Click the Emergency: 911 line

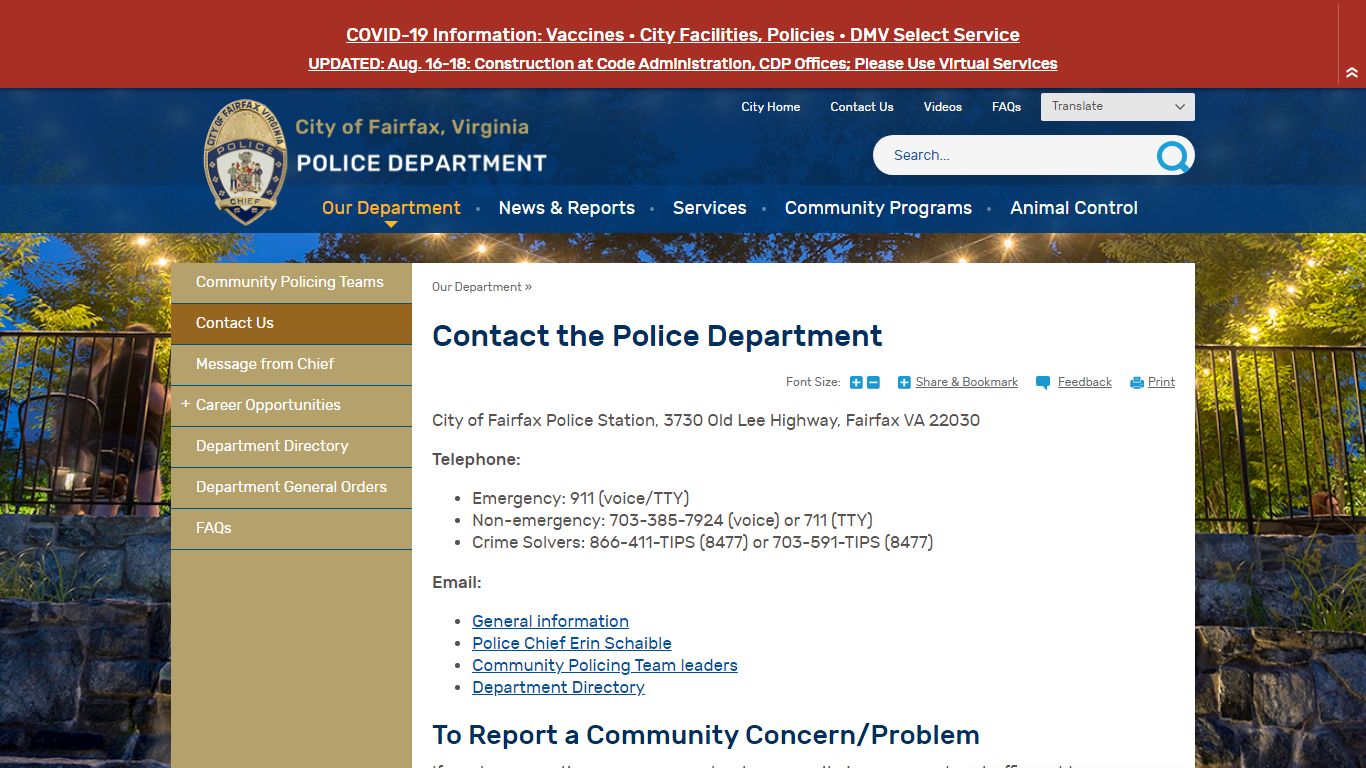581,498
